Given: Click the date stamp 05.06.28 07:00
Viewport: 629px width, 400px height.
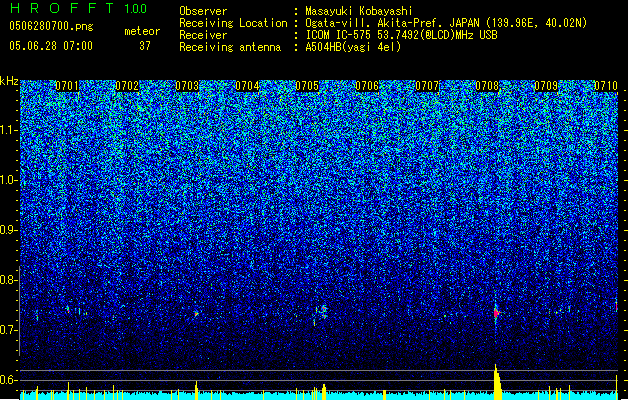Looking at the screenshot, I should (x=51, y=46).
